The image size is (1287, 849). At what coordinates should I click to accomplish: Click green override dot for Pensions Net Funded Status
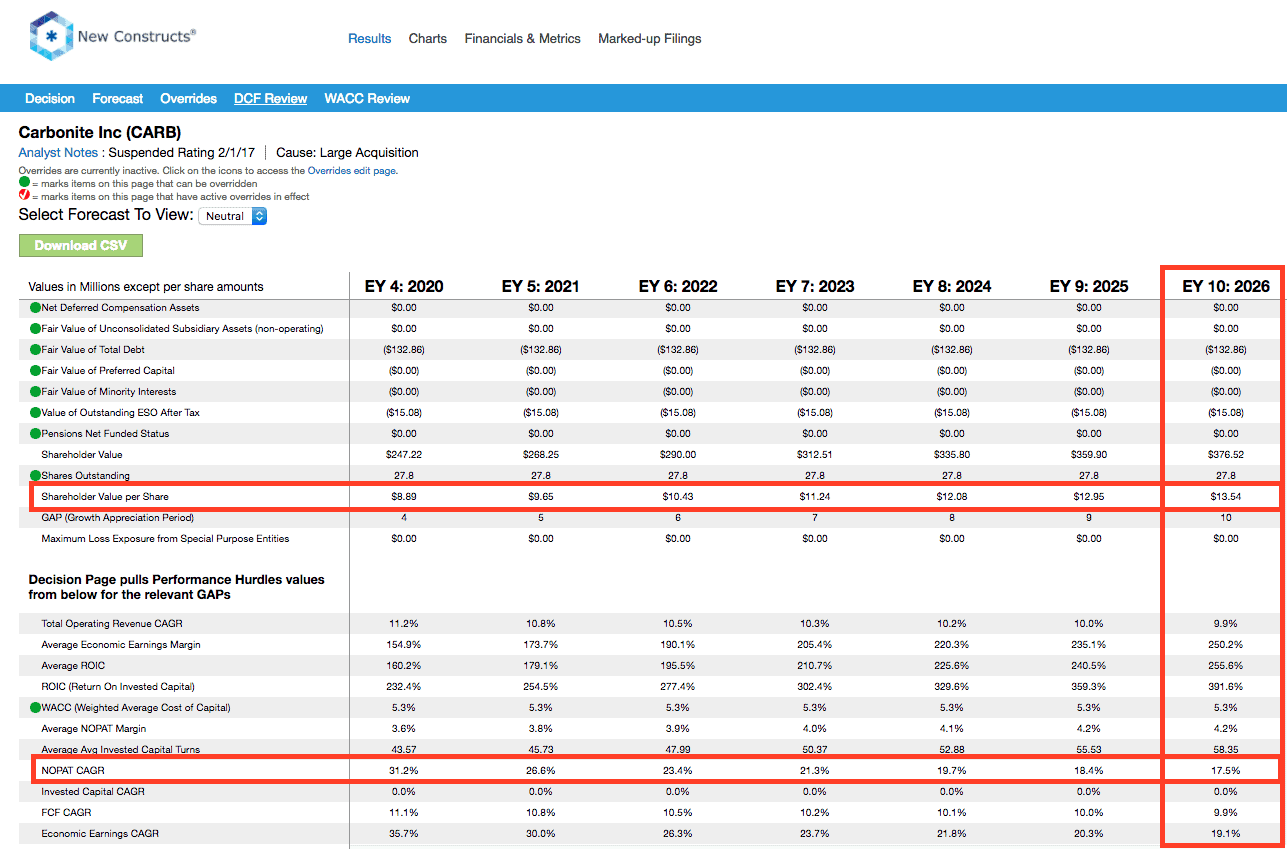pyautogui.click(x=35, y=434)
